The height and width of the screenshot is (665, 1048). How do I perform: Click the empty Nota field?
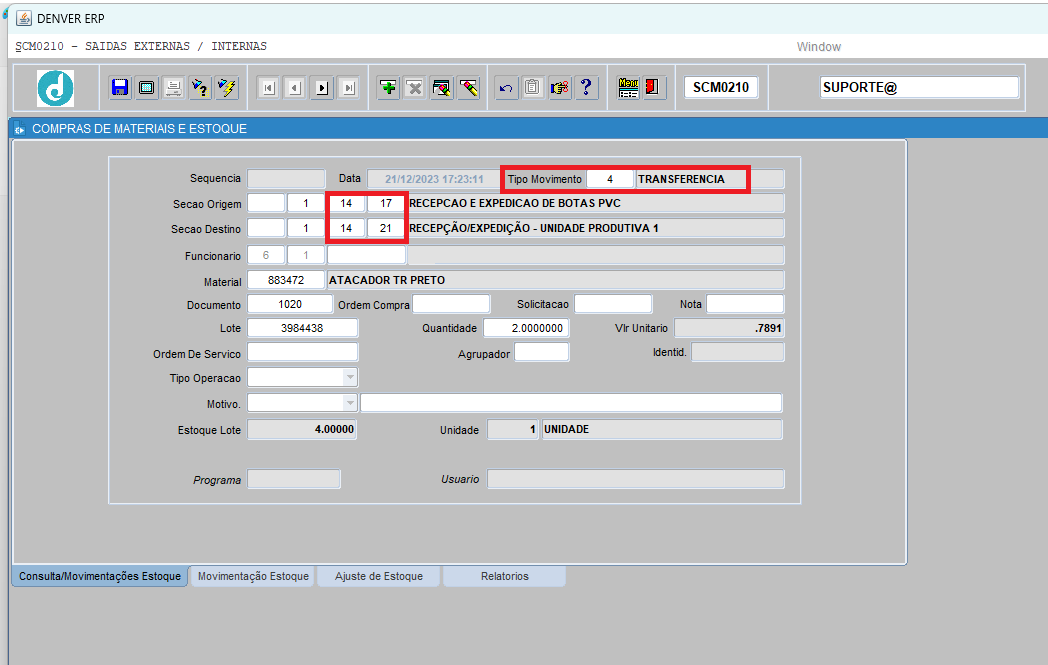pos(745,304)
